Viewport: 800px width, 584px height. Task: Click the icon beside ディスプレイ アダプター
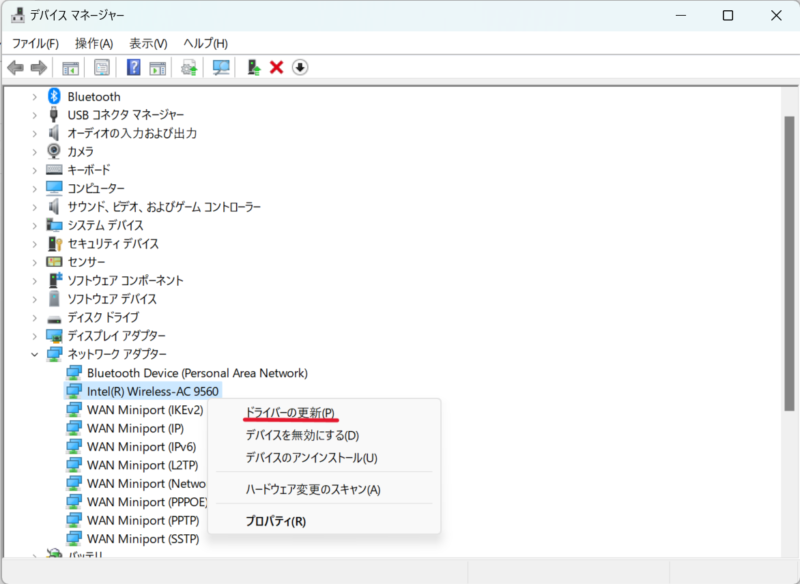(54, 336)
